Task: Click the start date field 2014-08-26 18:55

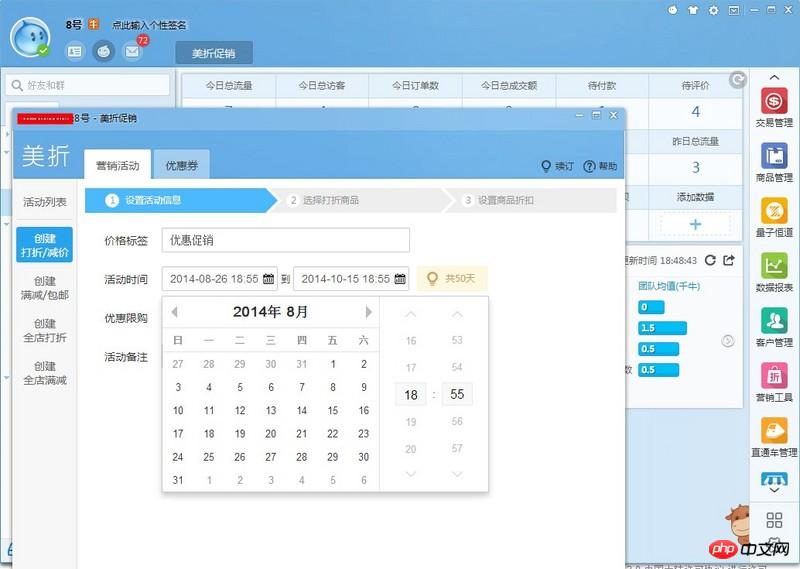Action: 220,279
